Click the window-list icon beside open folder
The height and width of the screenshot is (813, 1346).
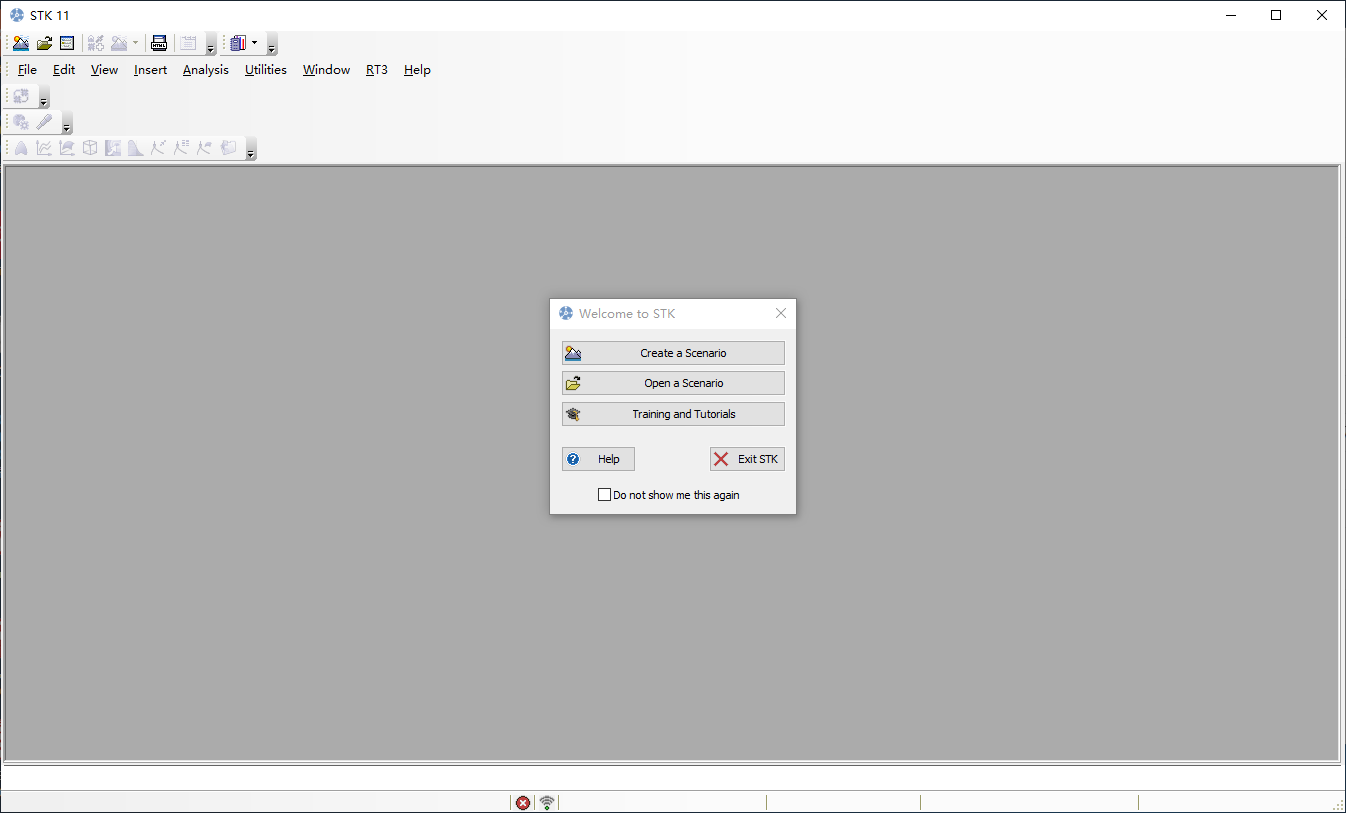coord(67,43)
